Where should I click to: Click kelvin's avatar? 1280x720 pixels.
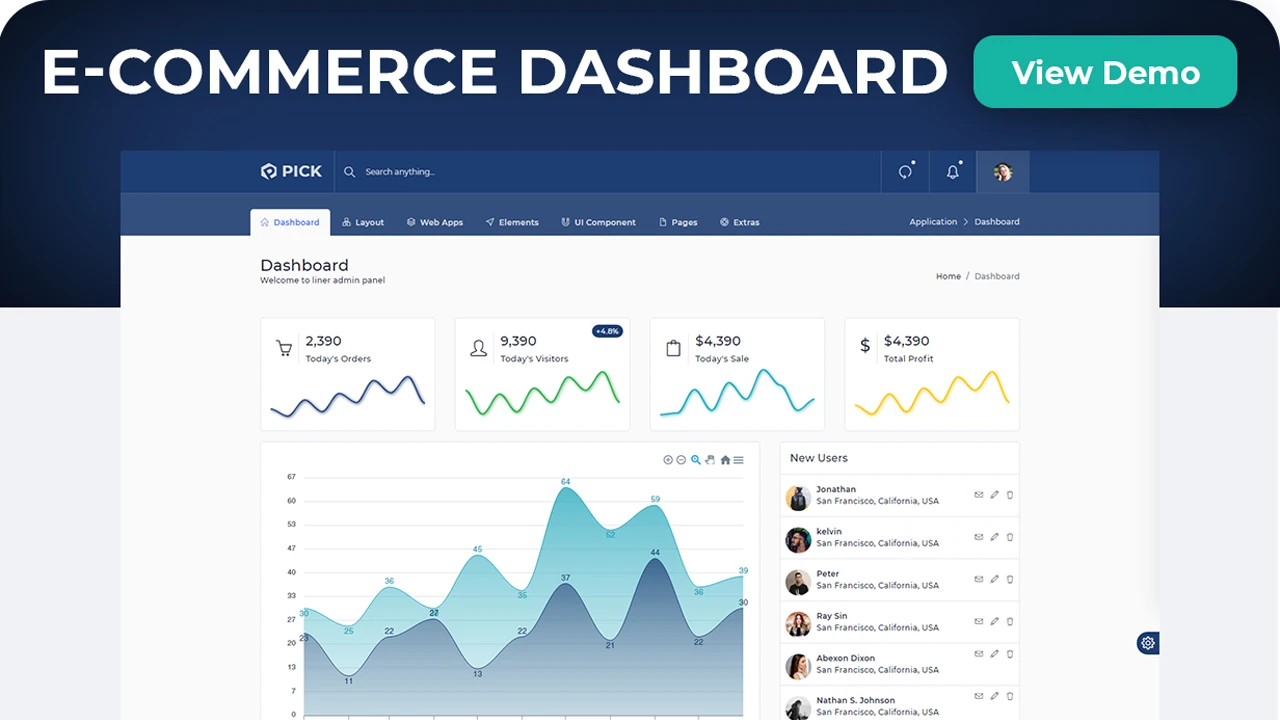click(798, 540)
